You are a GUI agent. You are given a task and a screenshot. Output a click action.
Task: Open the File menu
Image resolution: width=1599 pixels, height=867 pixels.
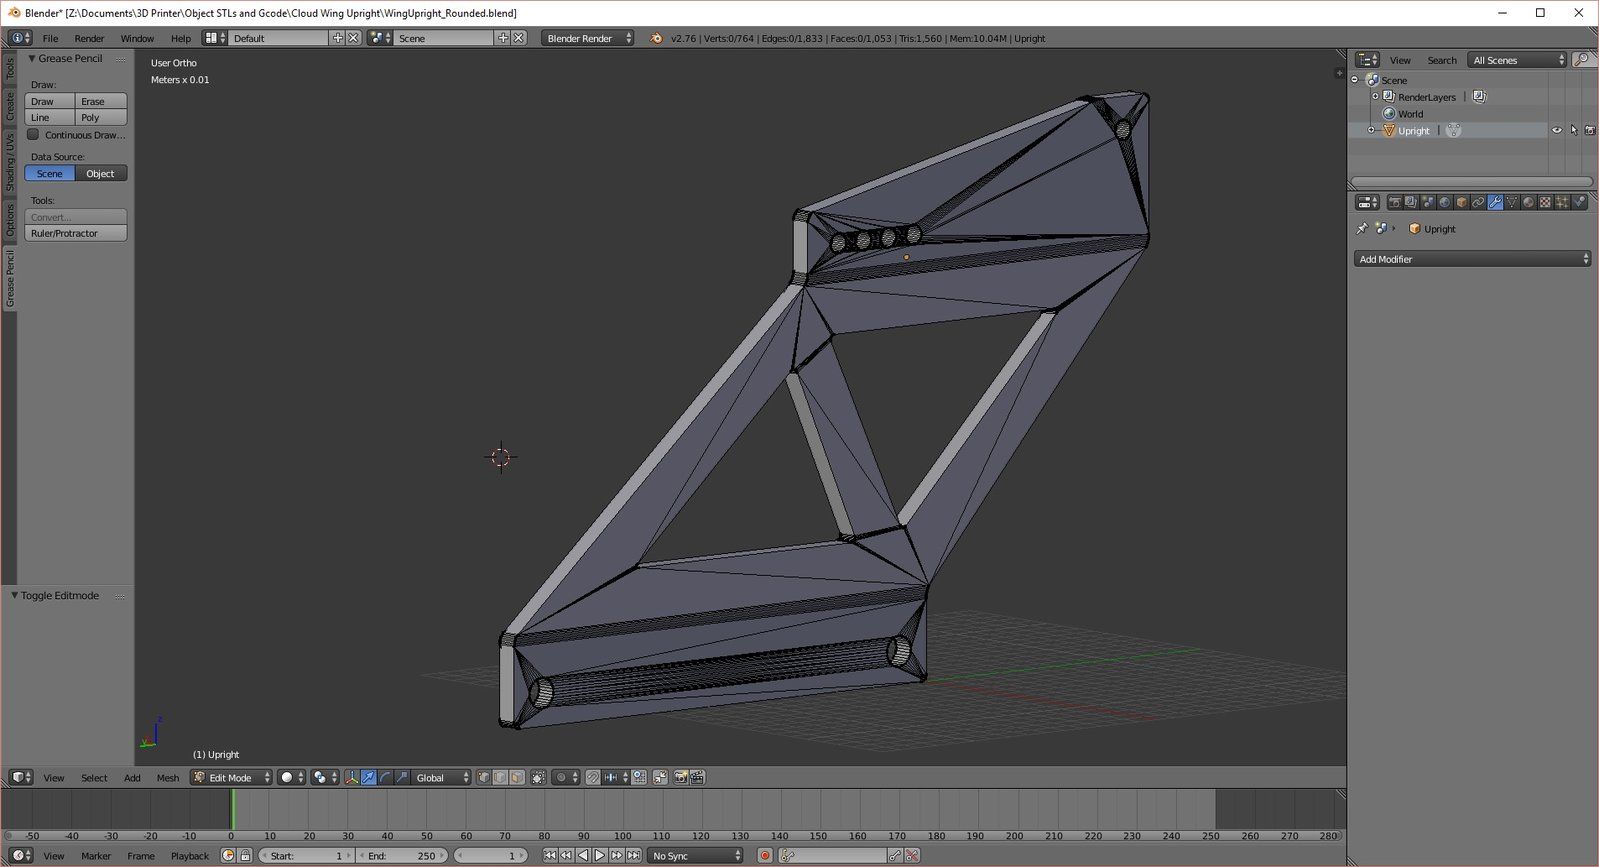pos(50,38)
